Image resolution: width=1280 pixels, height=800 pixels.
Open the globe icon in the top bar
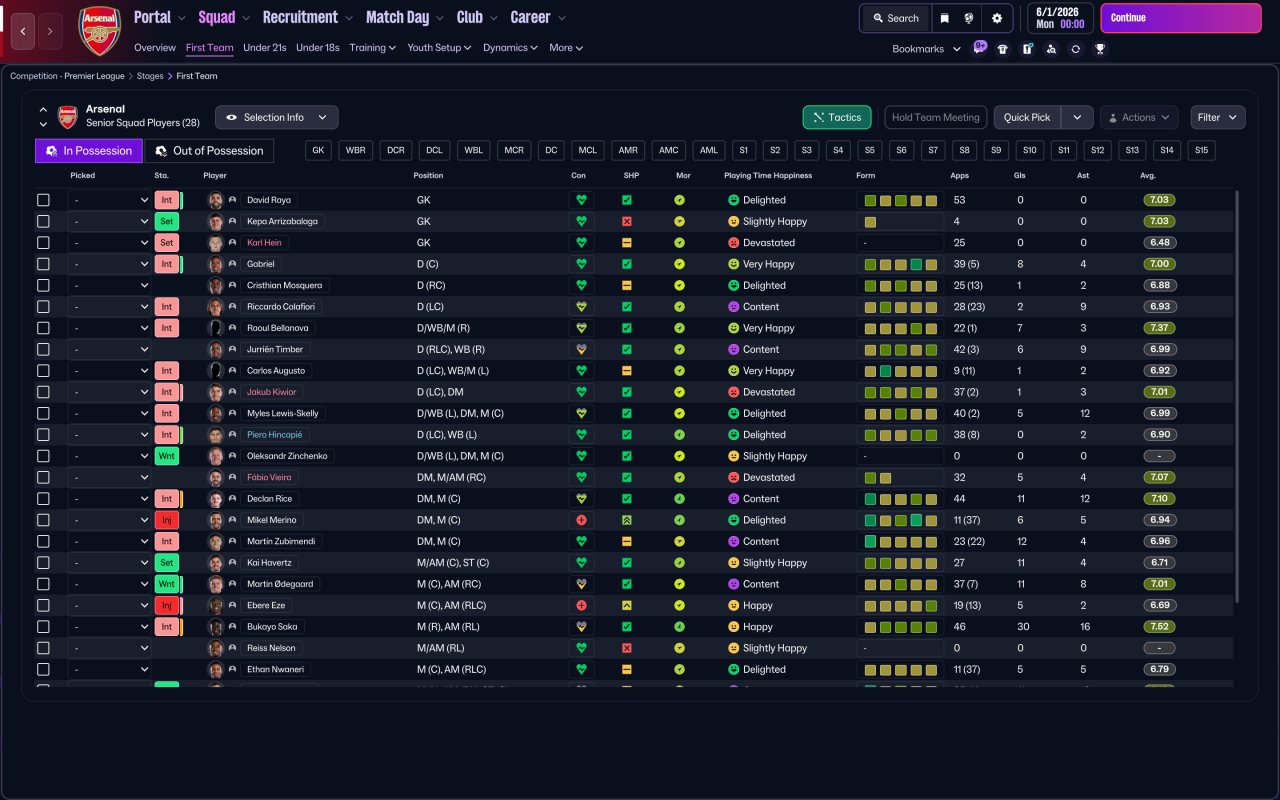(970, 18)
